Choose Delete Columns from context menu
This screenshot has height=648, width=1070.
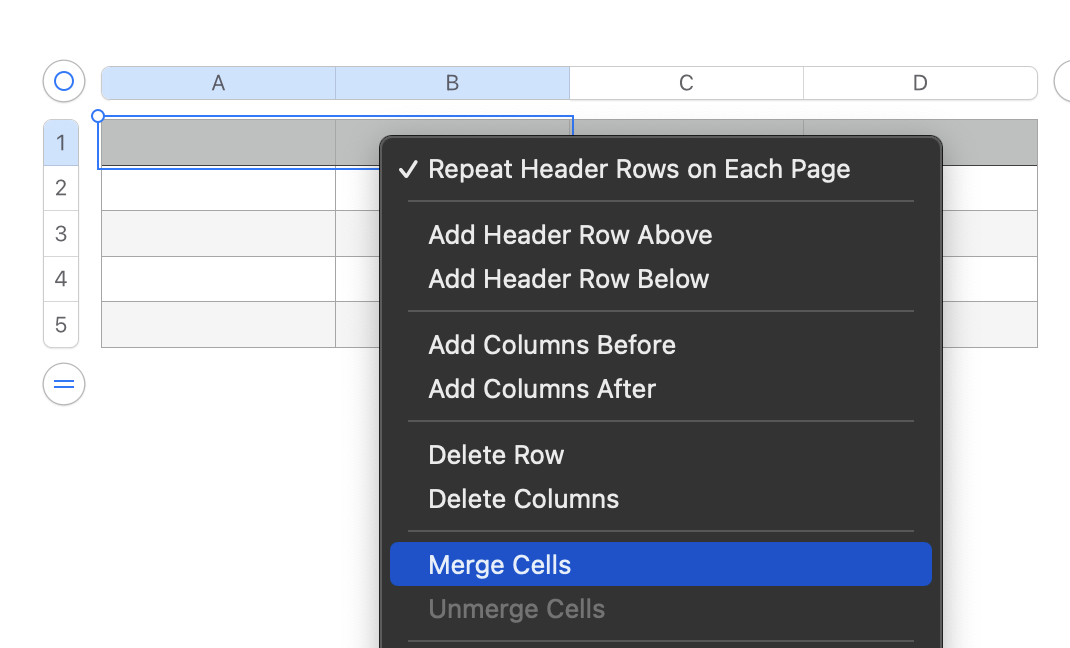(x=523, y=499)
